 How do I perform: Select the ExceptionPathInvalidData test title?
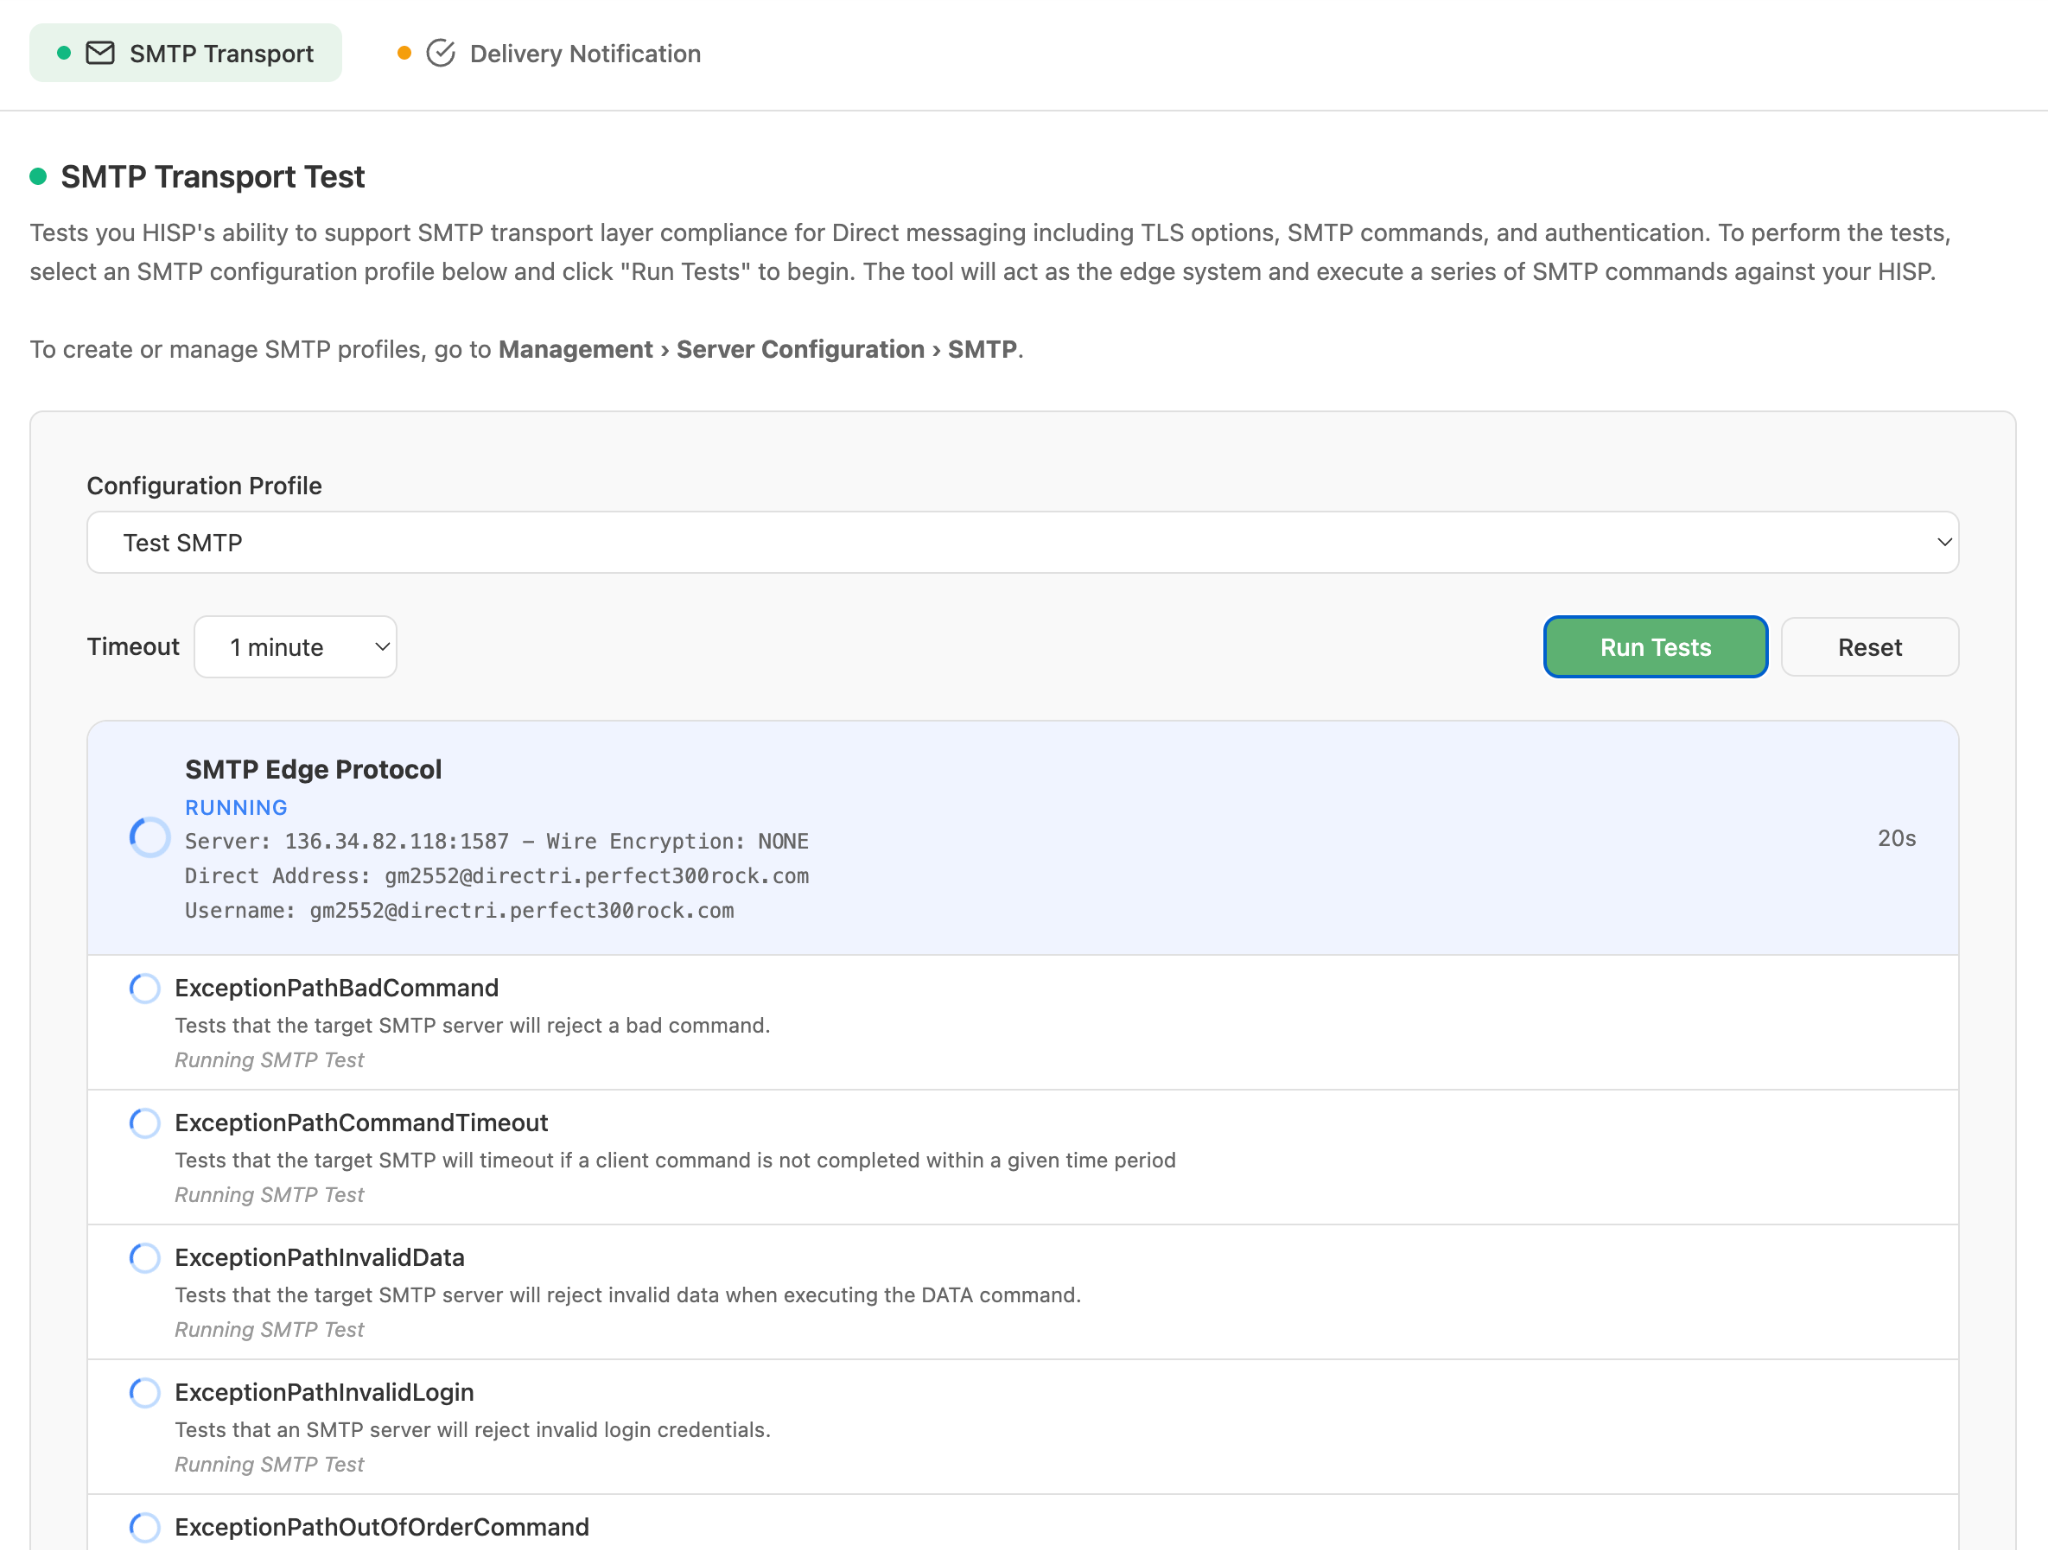(320, 1258)
